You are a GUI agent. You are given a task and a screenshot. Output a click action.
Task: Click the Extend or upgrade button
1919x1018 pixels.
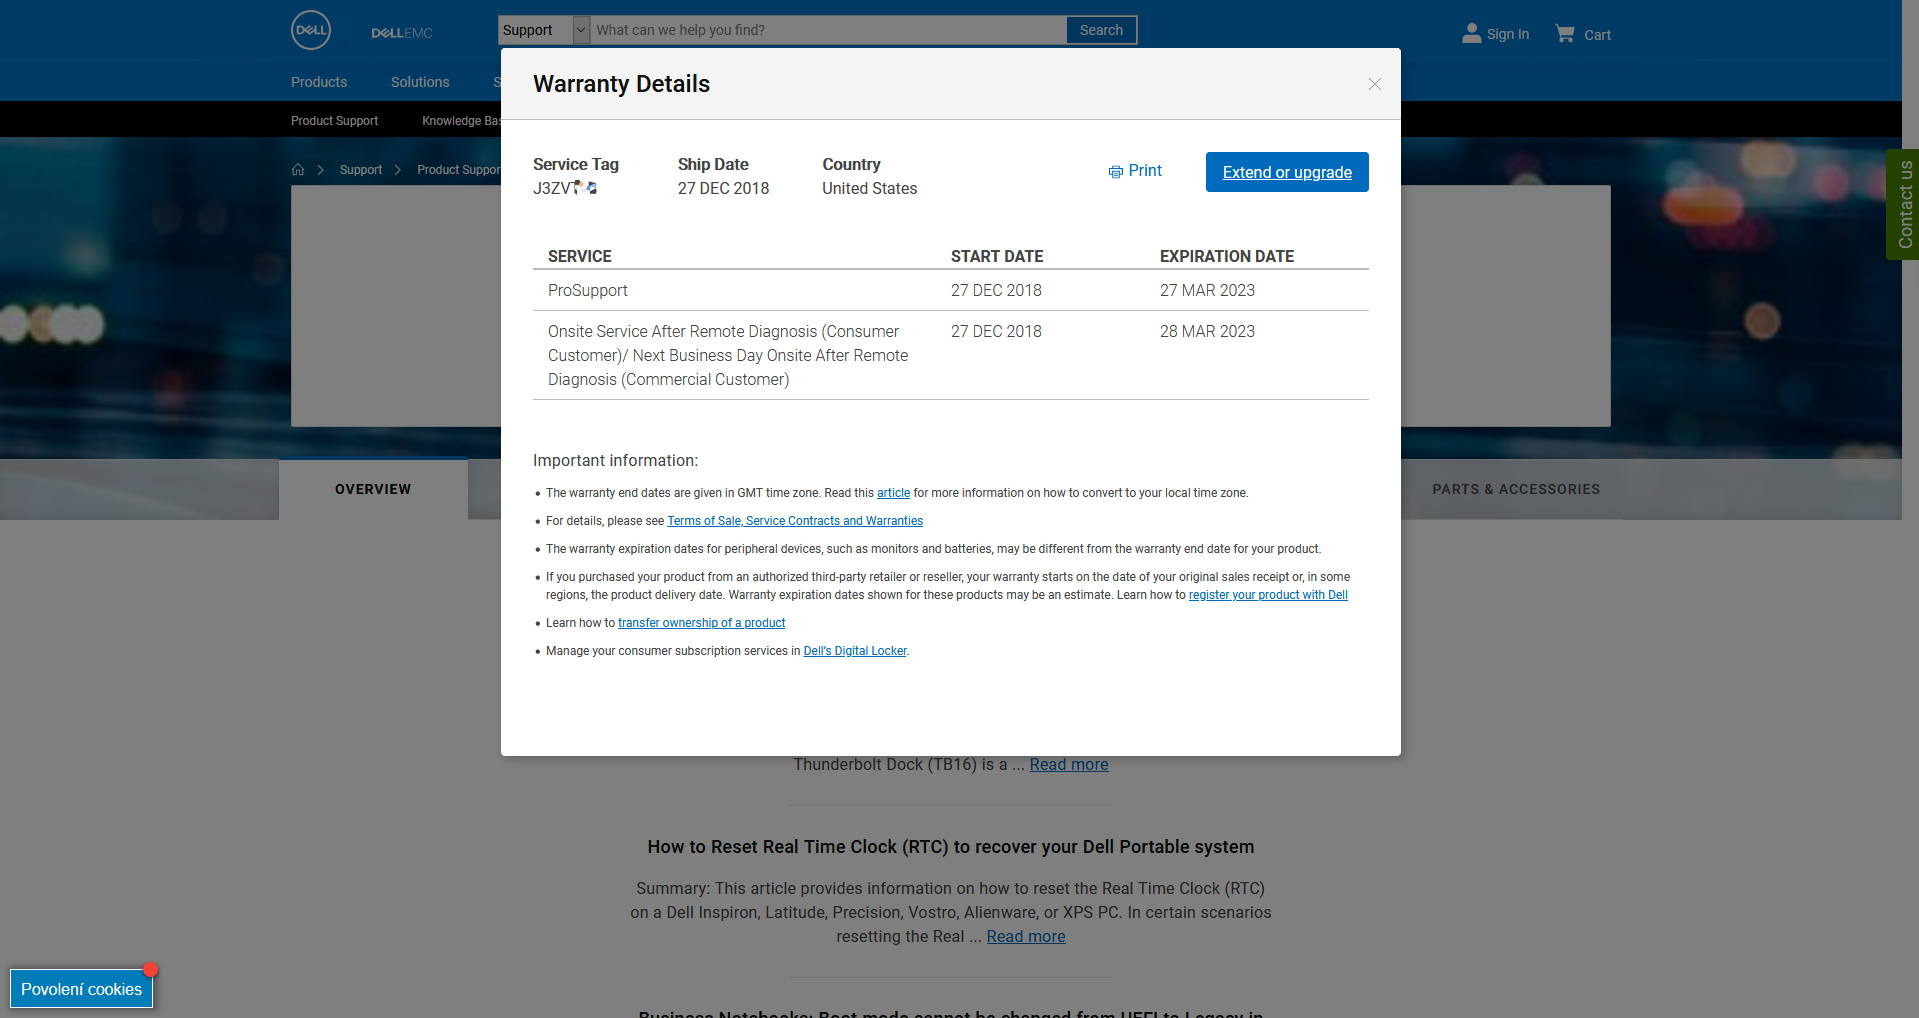pyautogui.click(x=1286, y=172)
